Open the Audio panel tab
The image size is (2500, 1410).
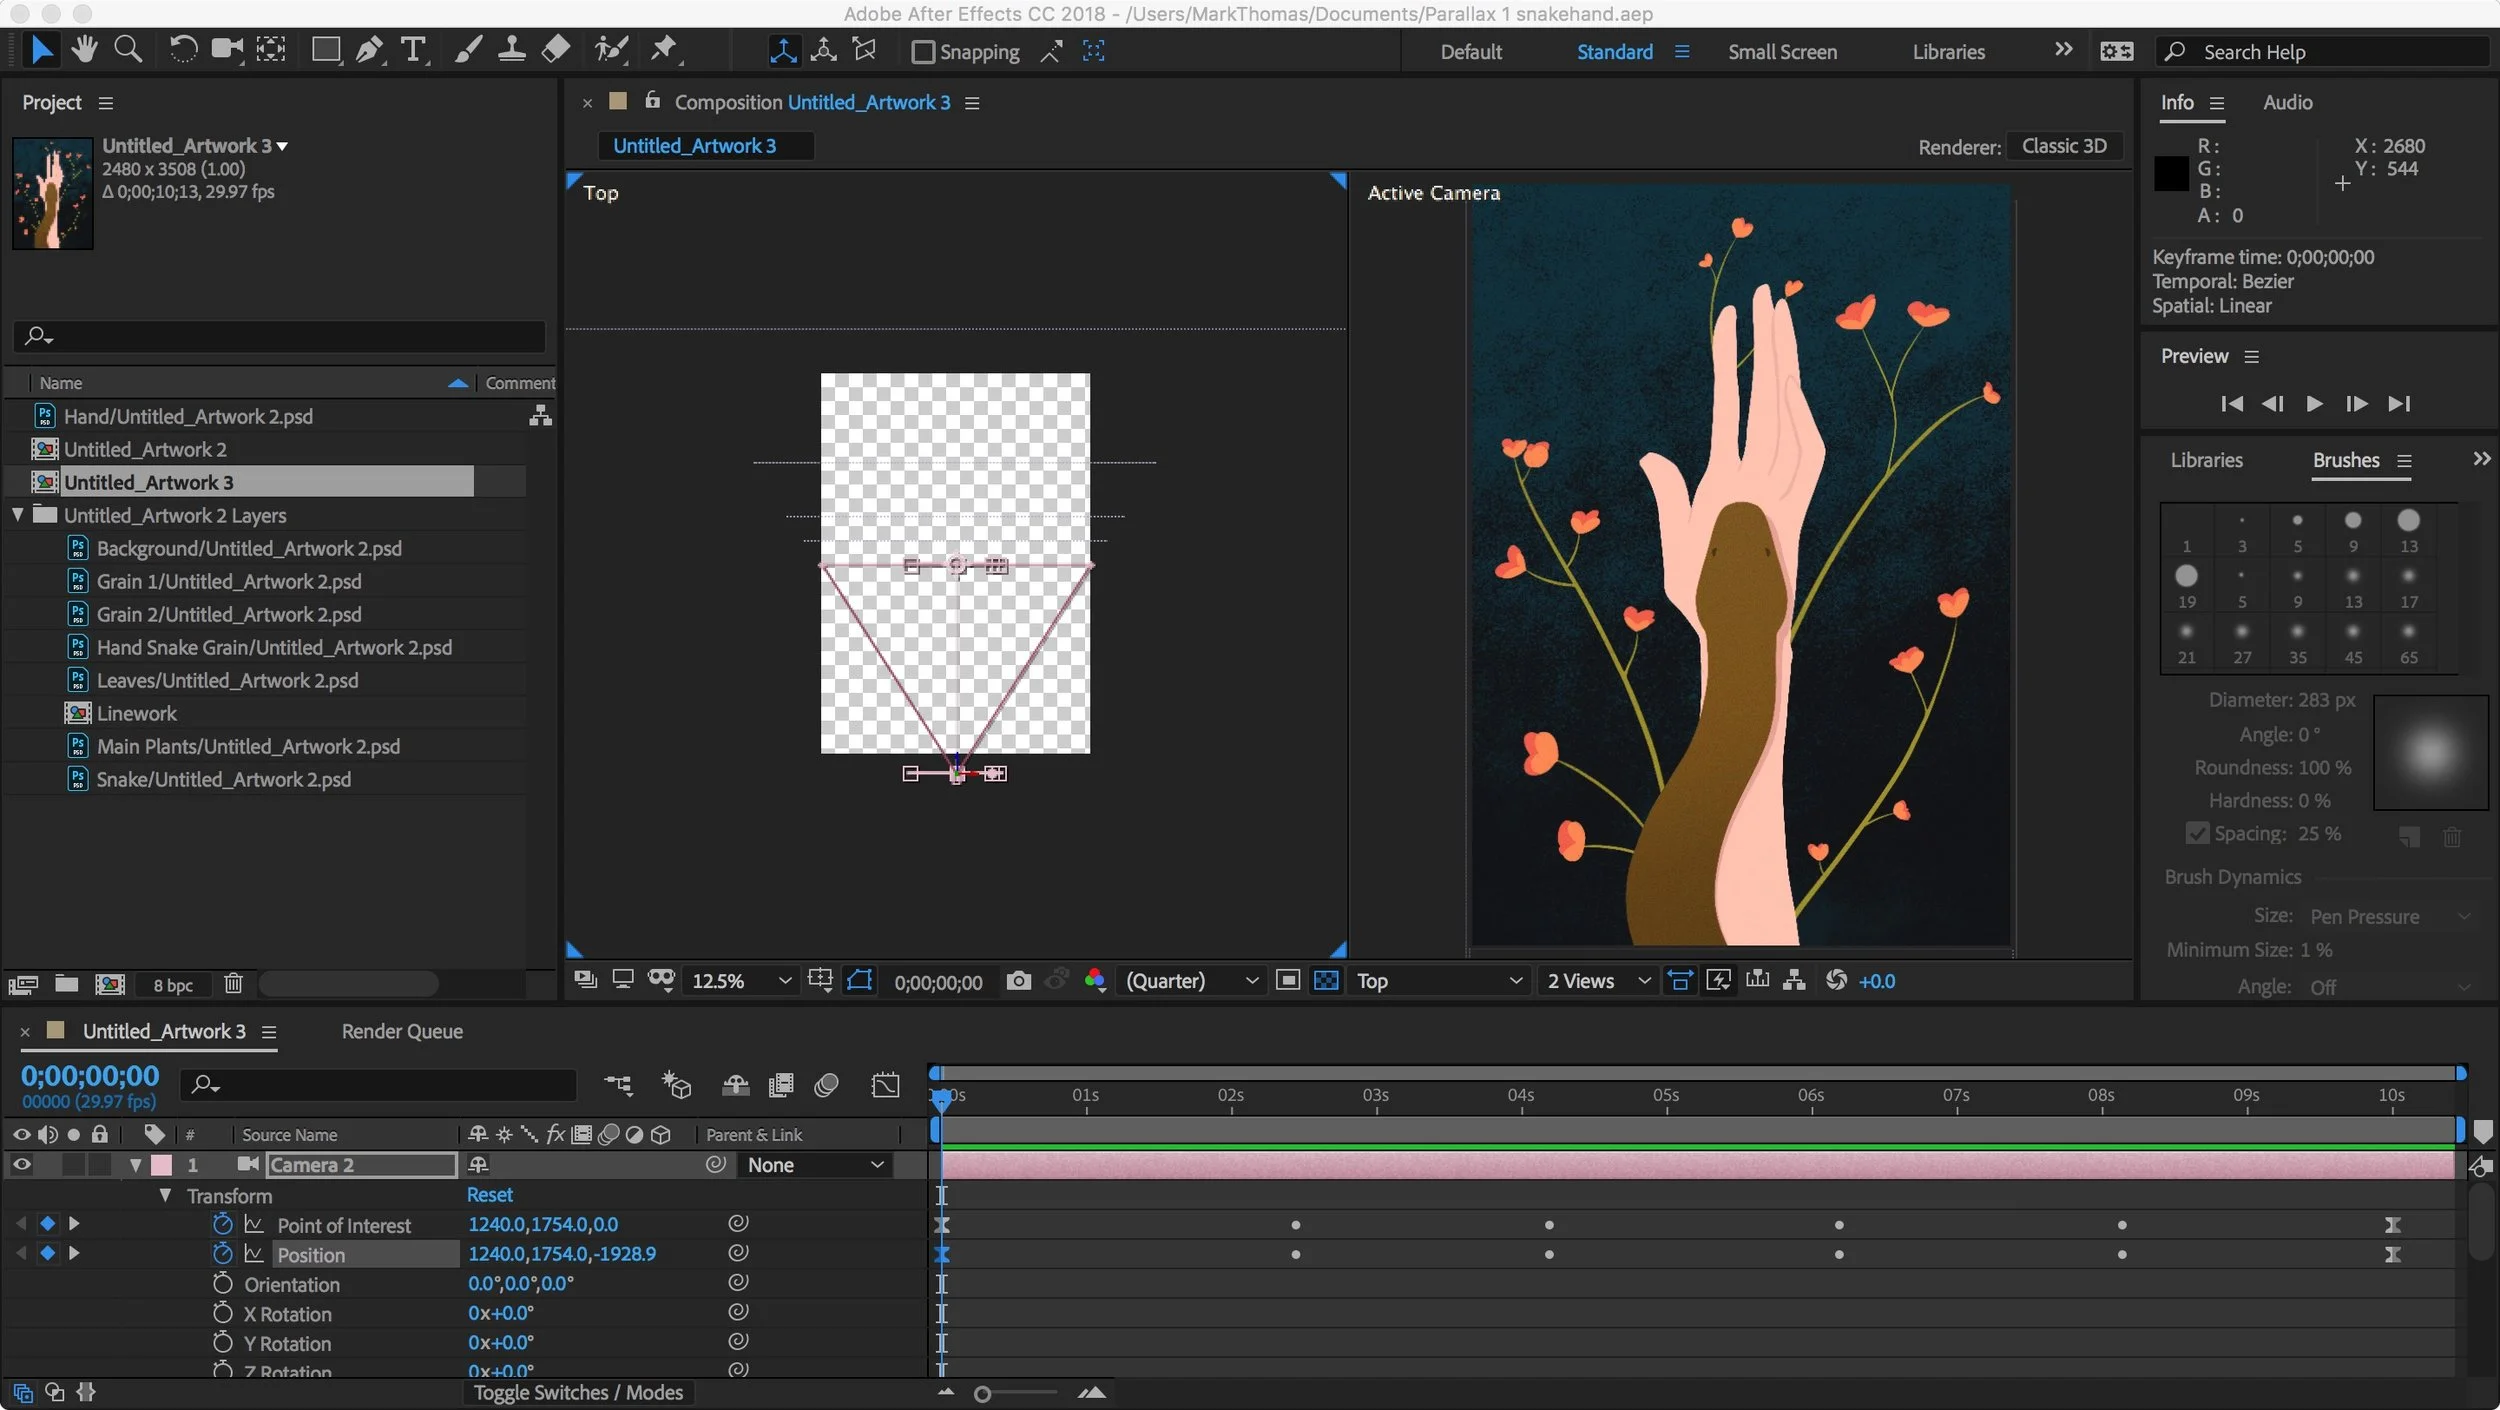tap(2287, 102)
